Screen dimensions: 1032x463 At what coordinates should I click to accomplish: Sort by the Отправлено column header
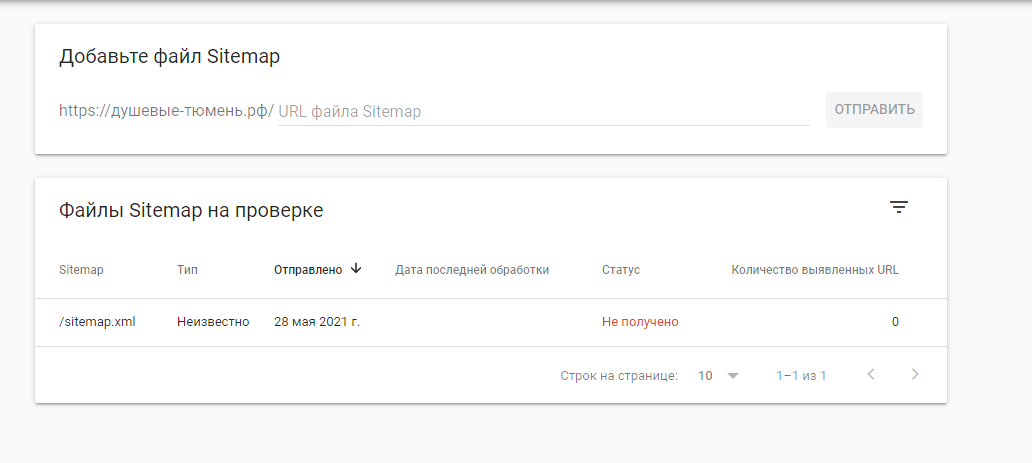[308, 269]
